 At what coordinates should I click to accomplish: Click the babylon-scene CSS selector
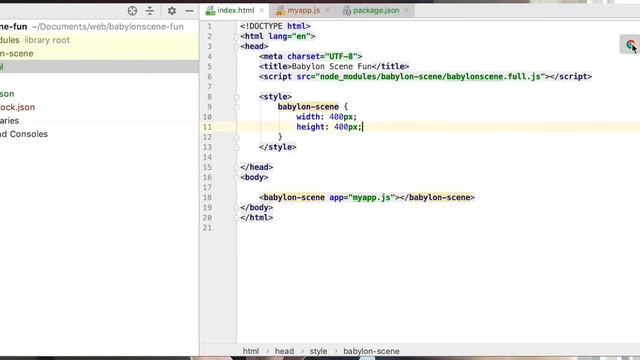[x=308, y=107]
